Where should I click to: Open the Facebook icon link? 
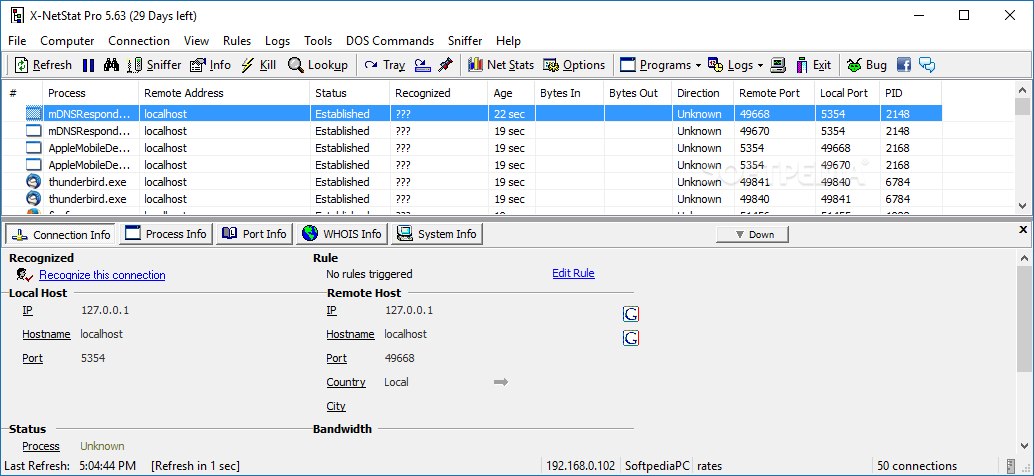(x=904, y=65)
